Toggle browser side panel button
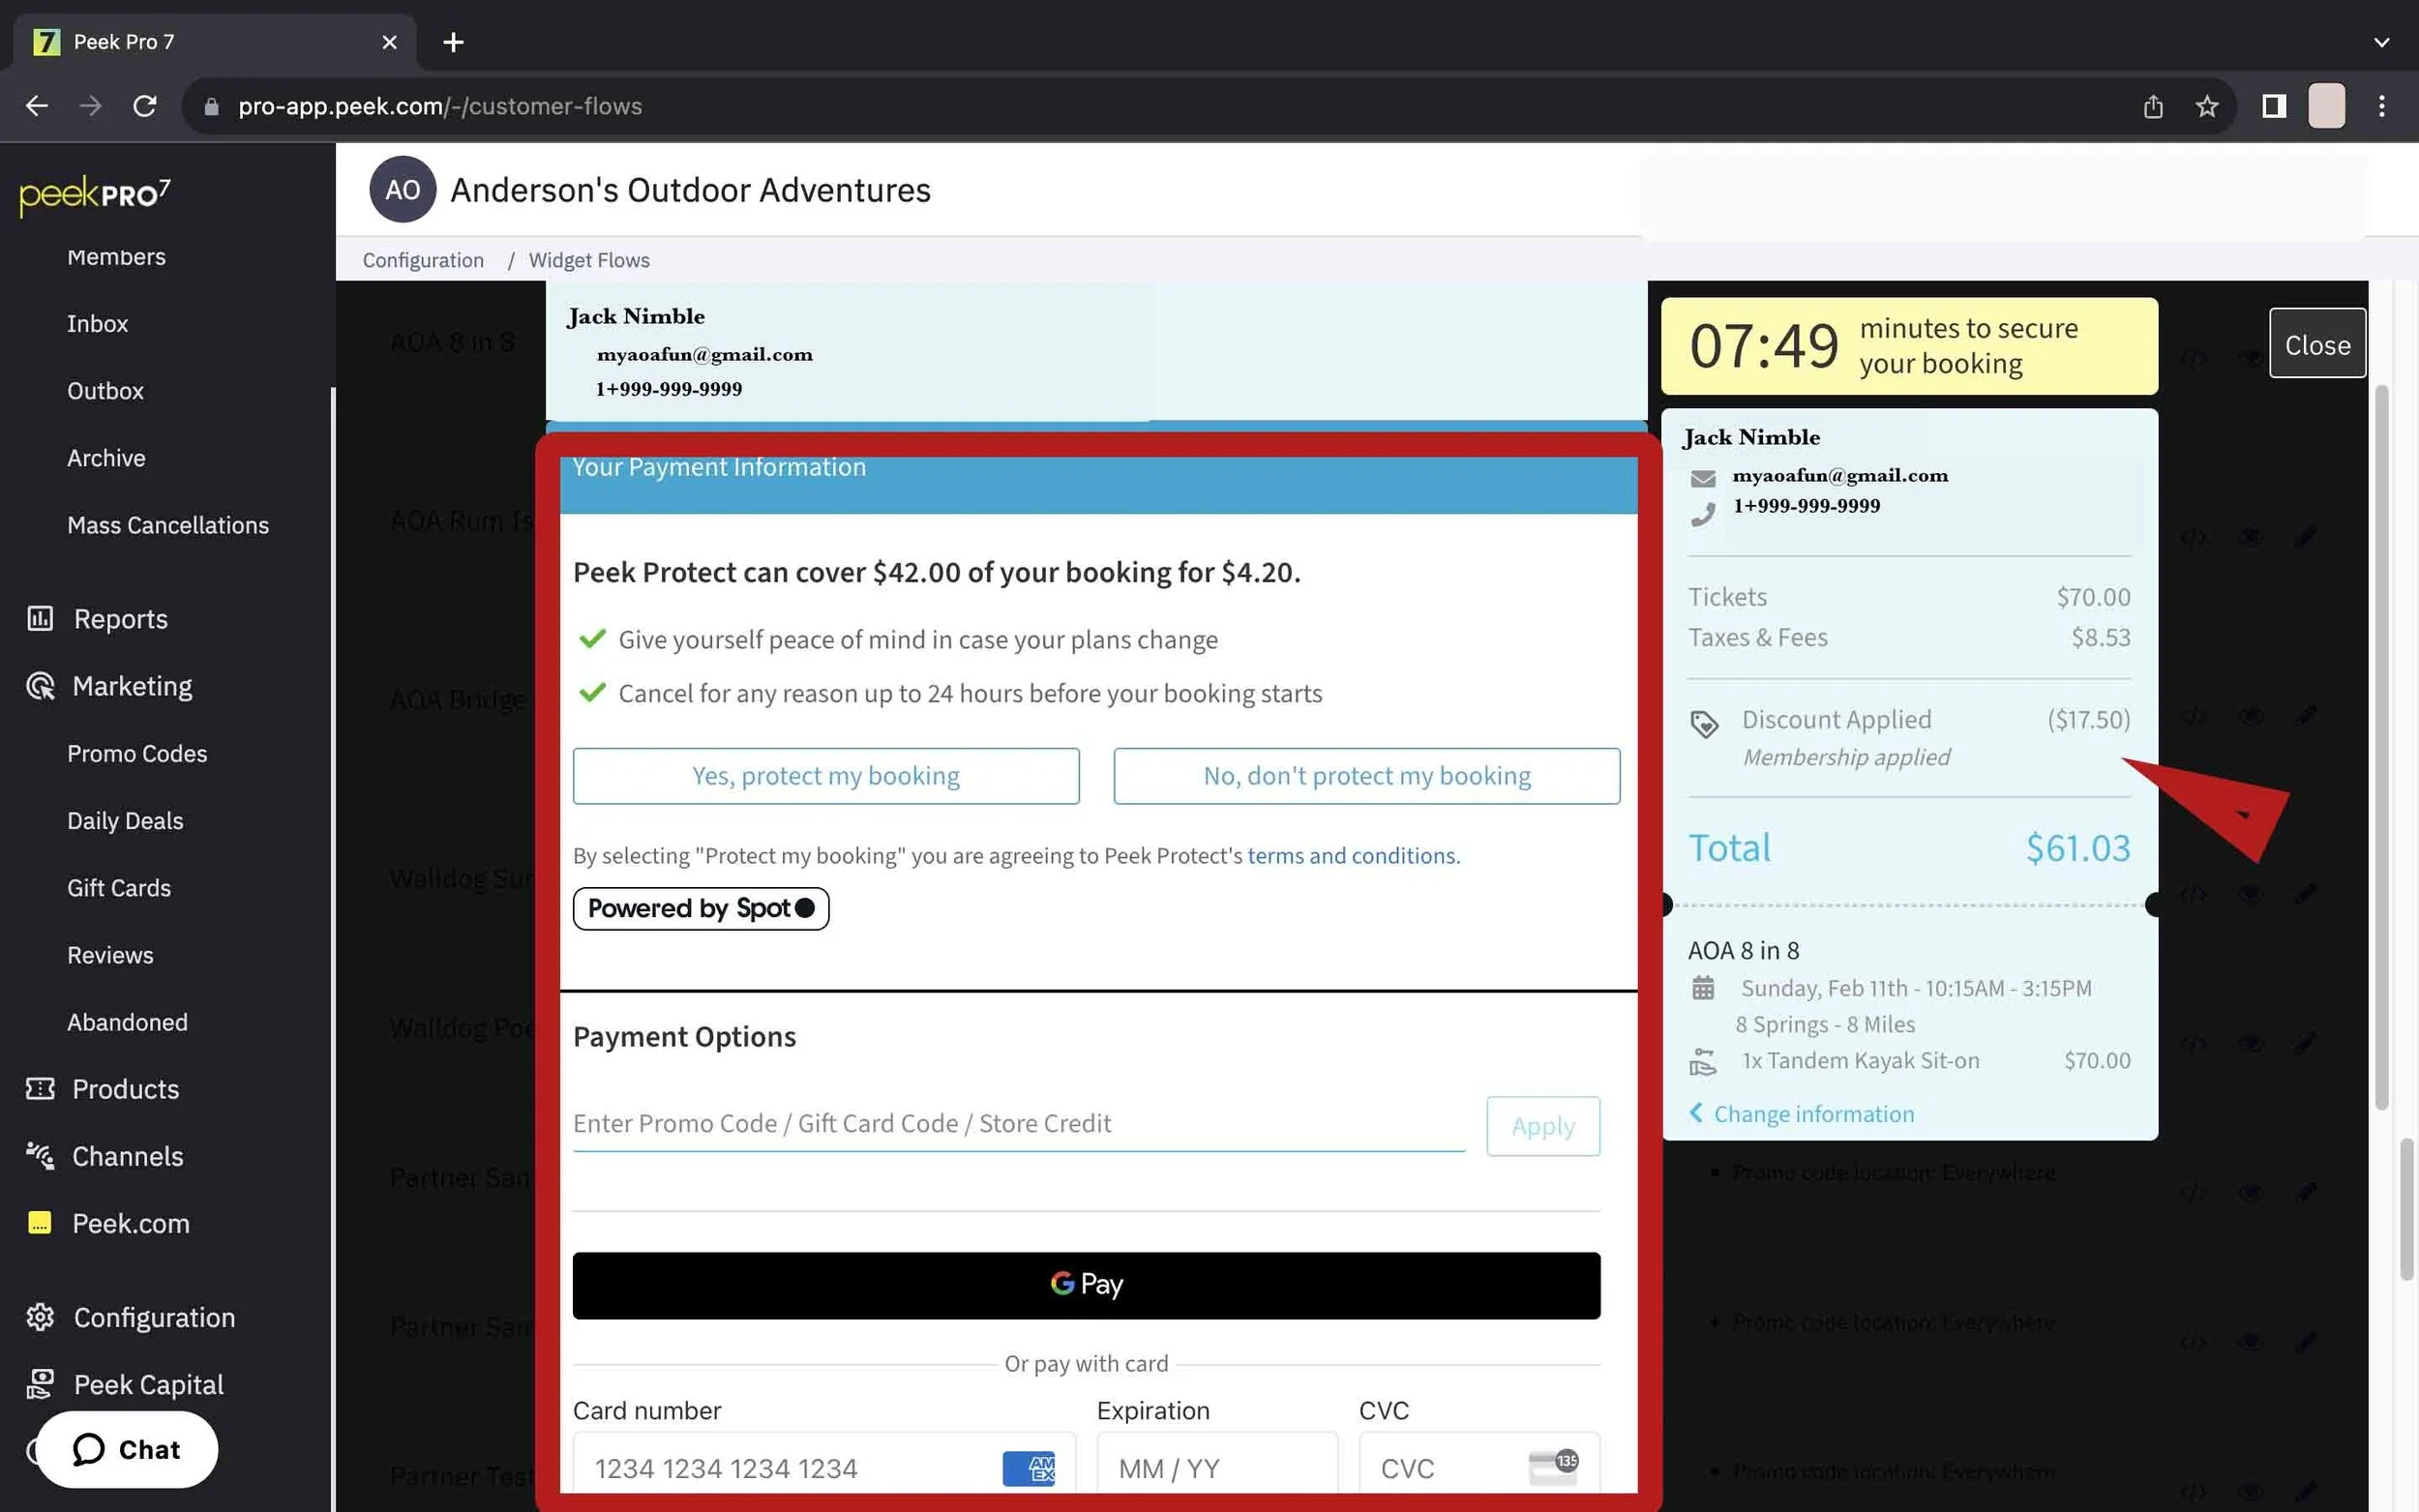Screen dimensions: 2419x1512 pos(2273,106)
